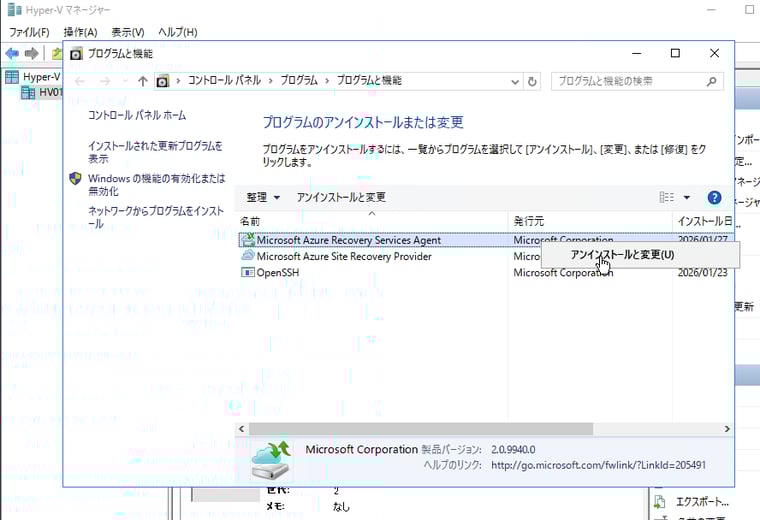This screenshot has height=520, width=760.
Task: Click the control panel icon in the address bar
Action: pos(162,81)
